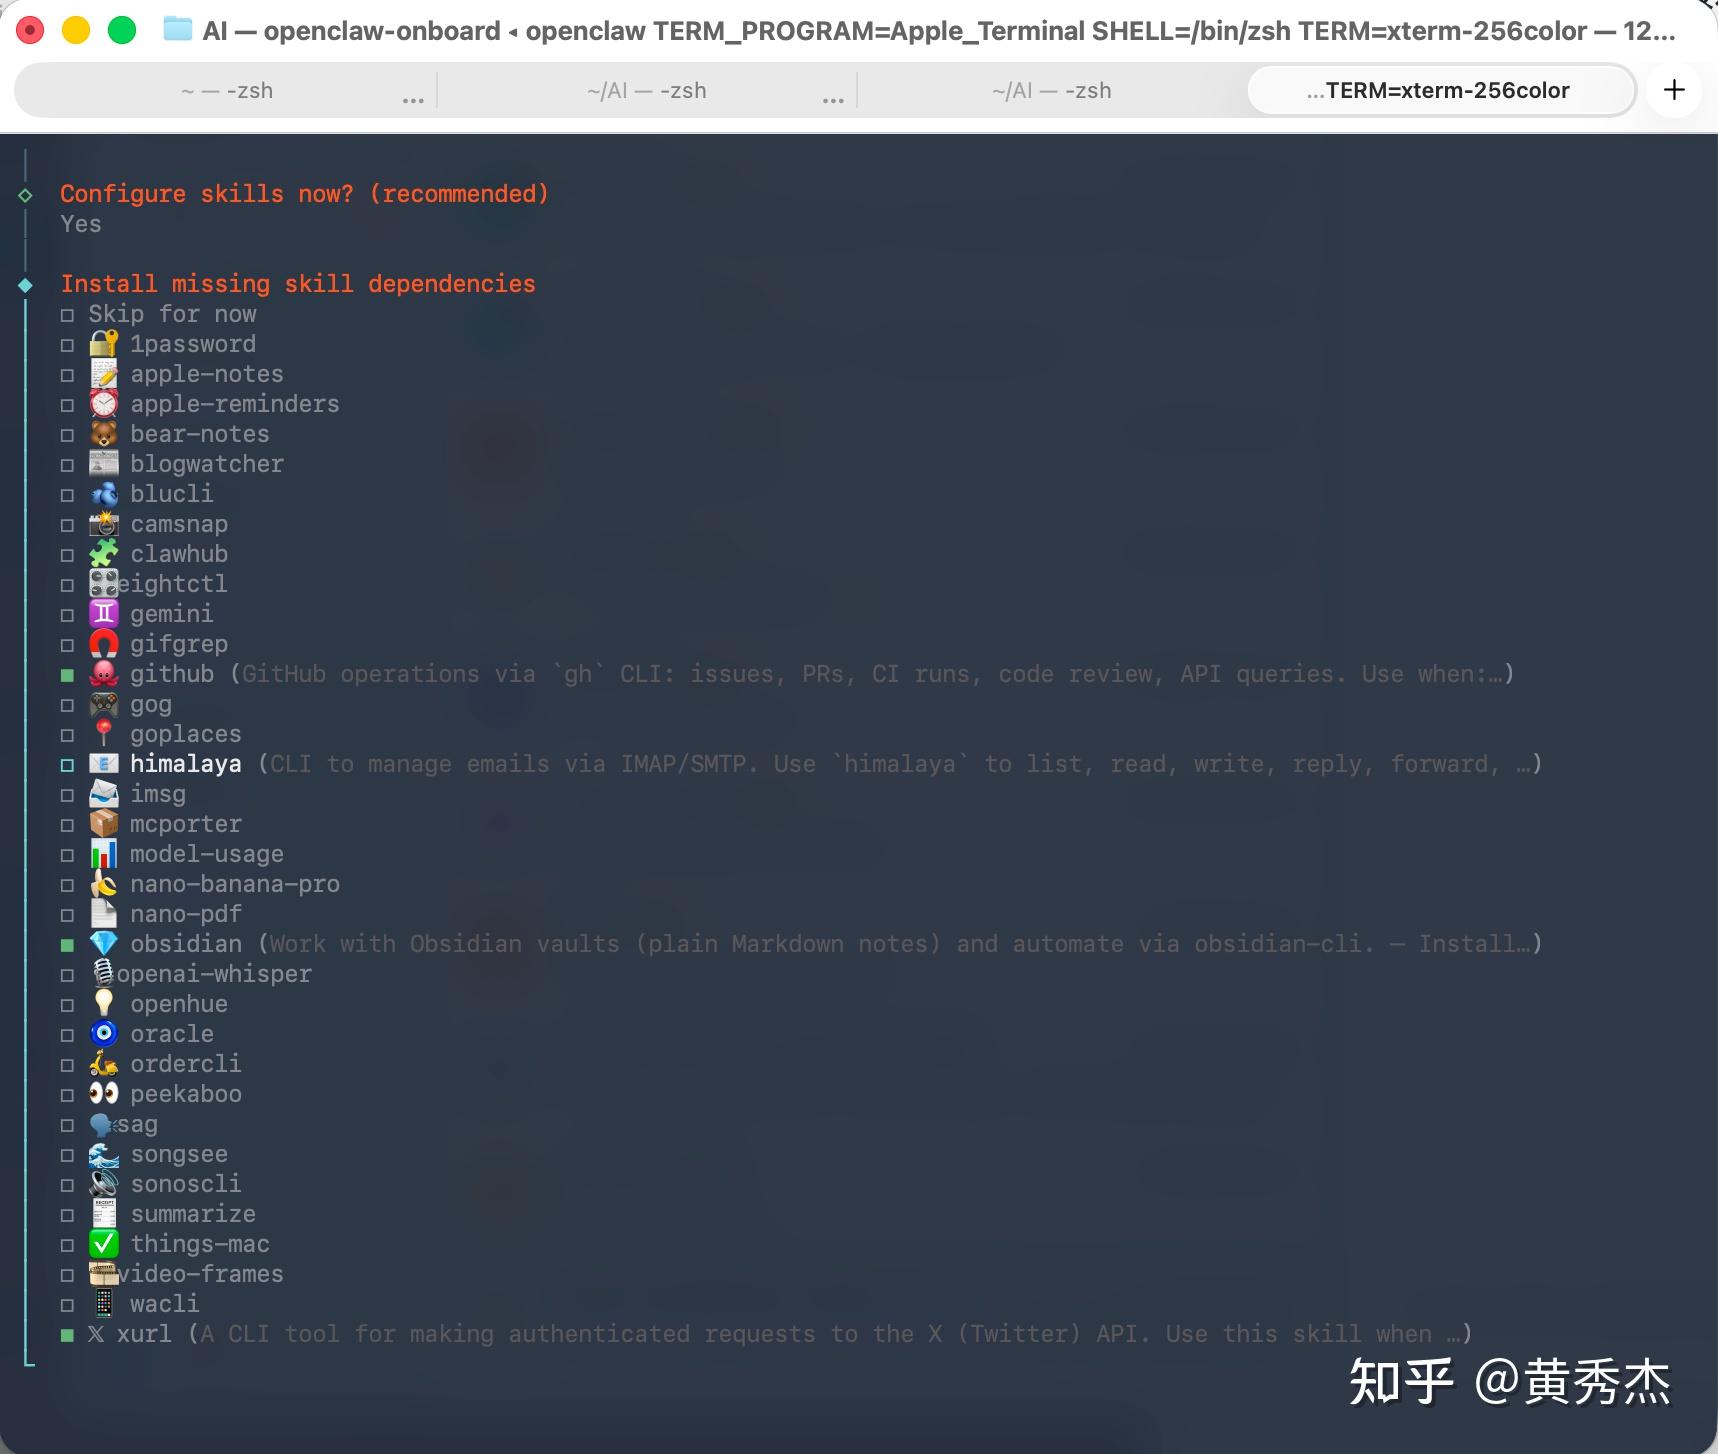
Task: Click the magnet icon beside gifgrep
Action: pyautogui.click(x=104, y=644)
